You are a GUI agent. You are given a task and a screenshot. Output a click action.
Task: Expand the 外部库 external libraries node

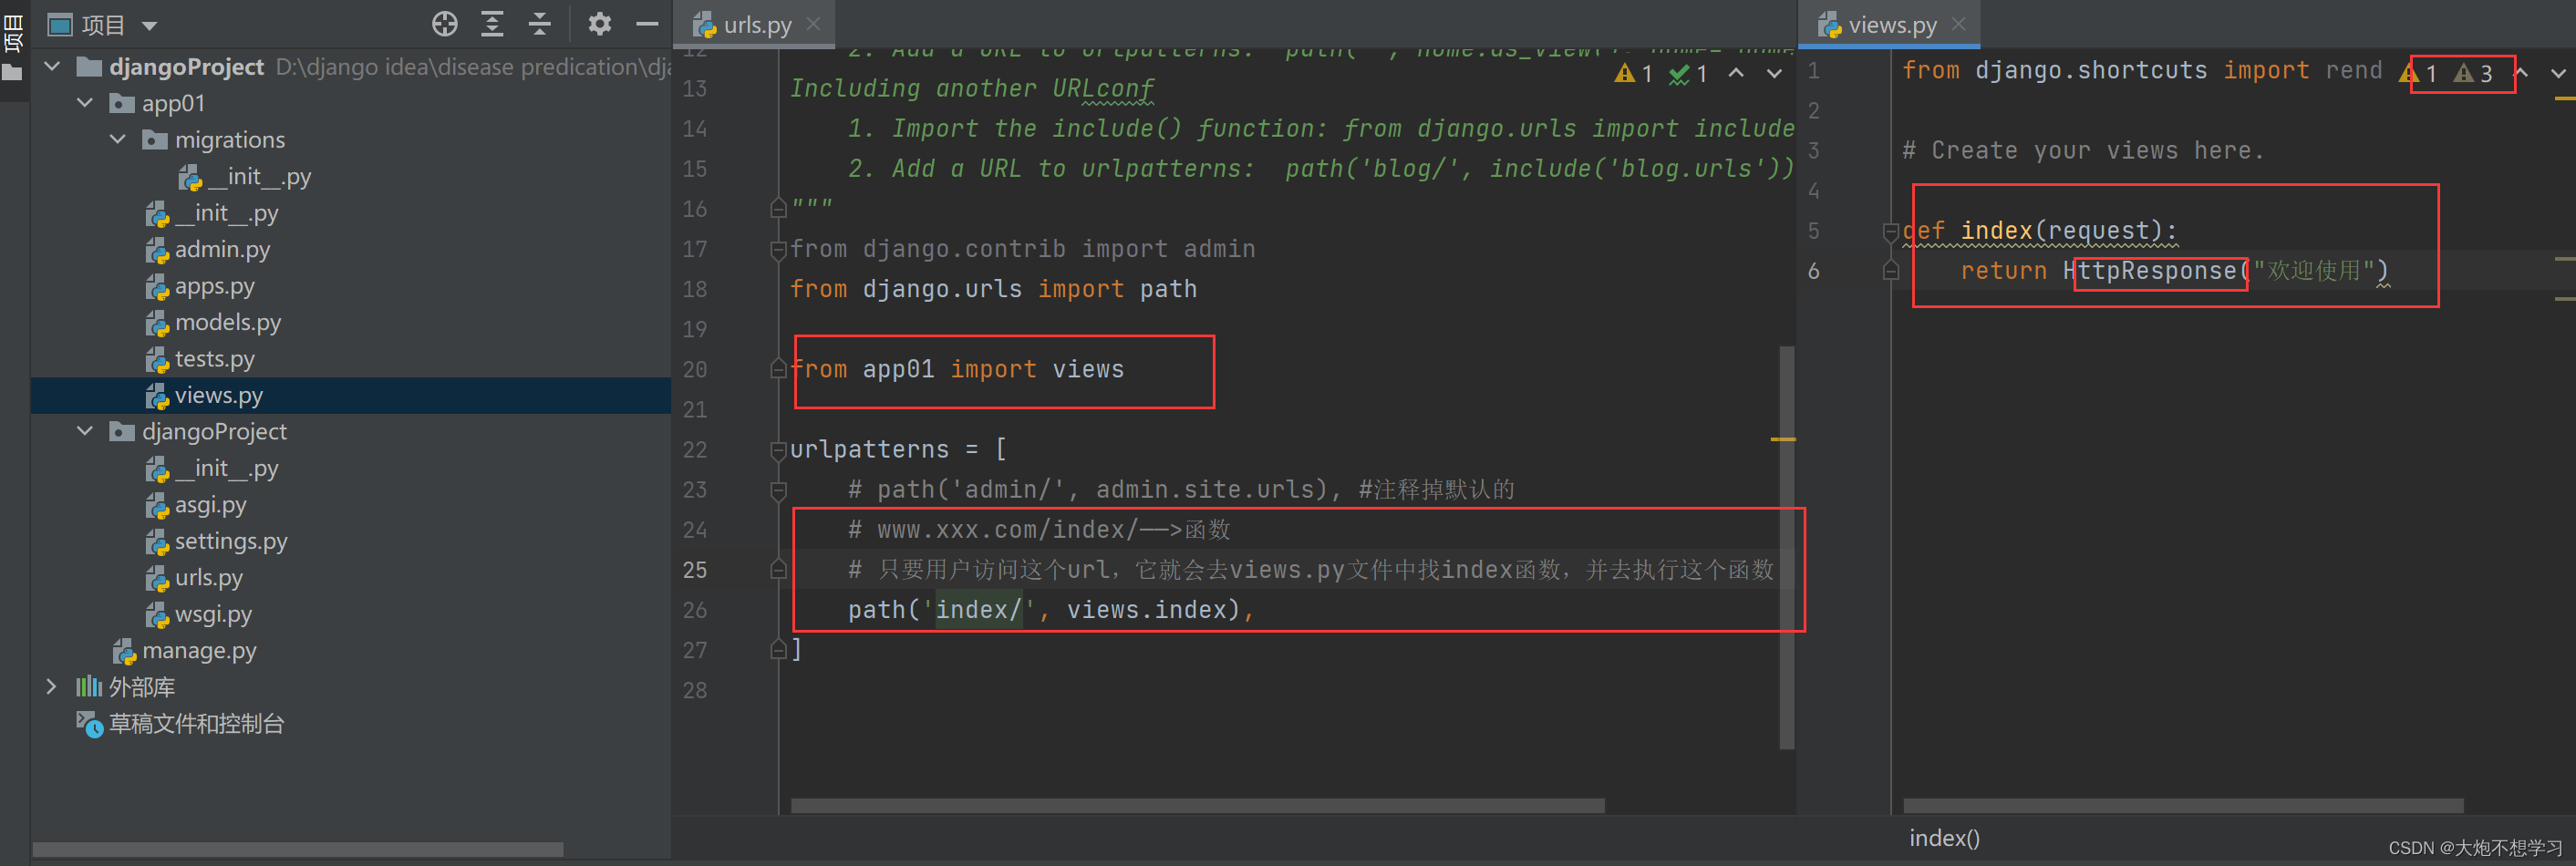(52, 686)
